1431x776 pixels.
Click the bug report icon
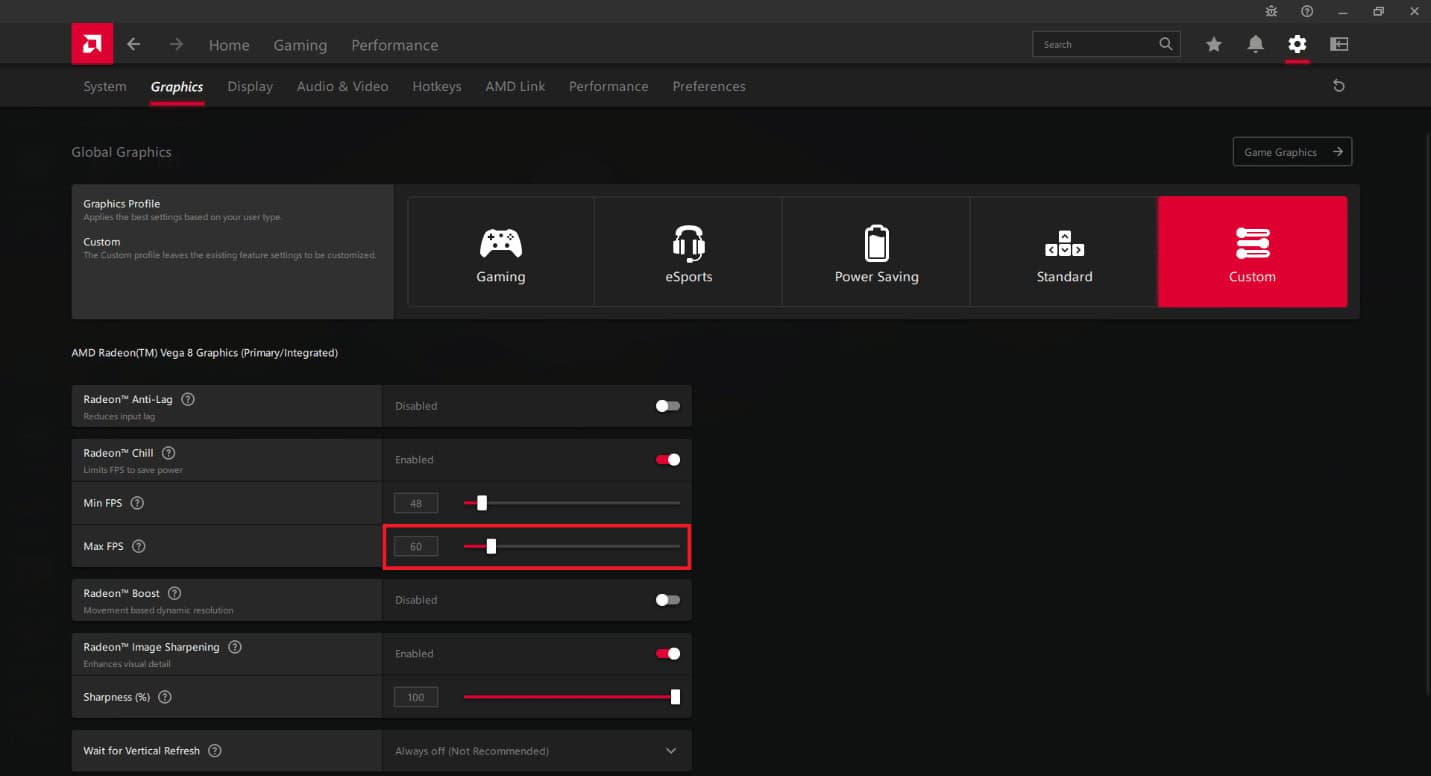click(x=1271, y=11)
